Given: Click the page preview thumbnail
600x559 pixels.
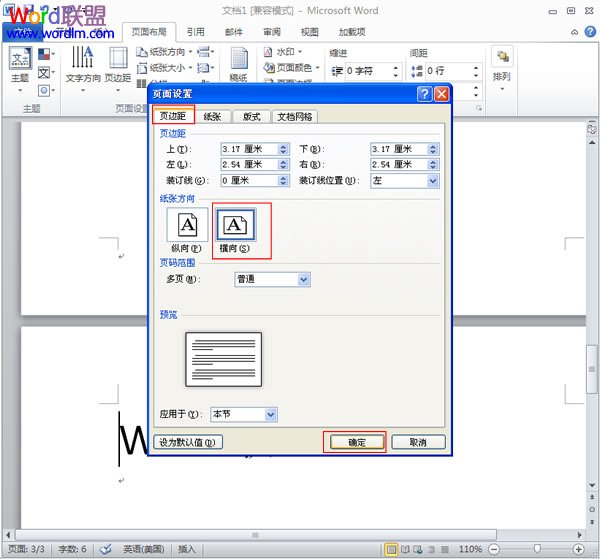Looking at the screenshot, I should click(223, 360).
